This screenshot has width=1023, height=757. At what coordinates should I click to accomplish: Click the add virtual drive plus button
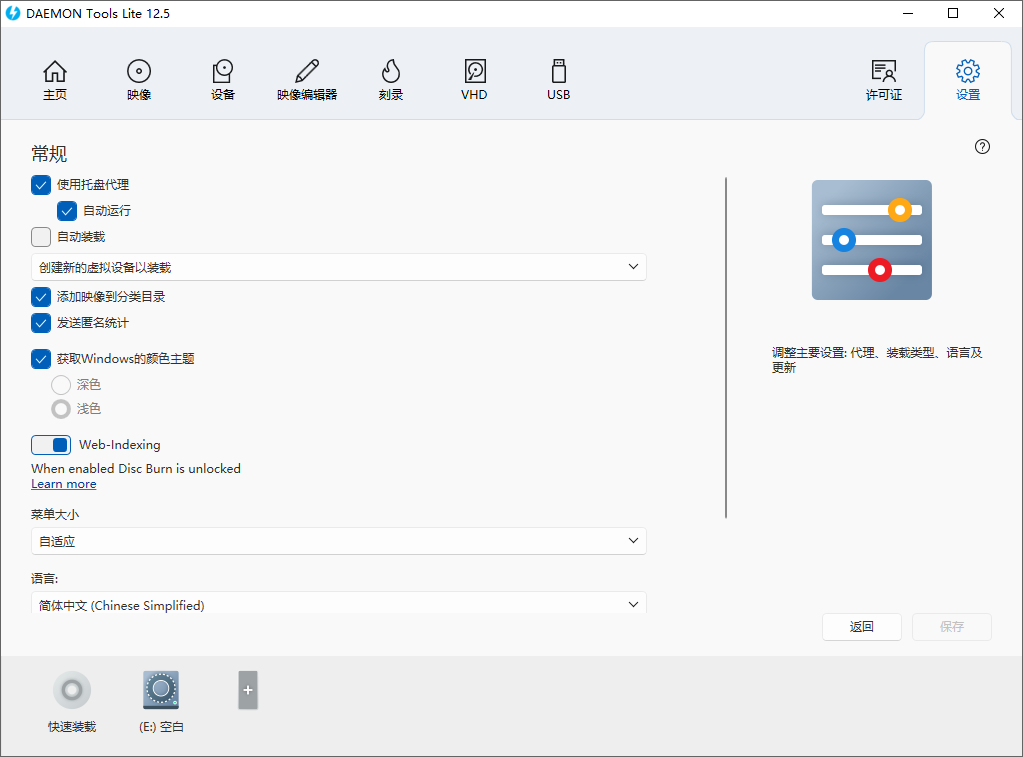tap(245, 690)
